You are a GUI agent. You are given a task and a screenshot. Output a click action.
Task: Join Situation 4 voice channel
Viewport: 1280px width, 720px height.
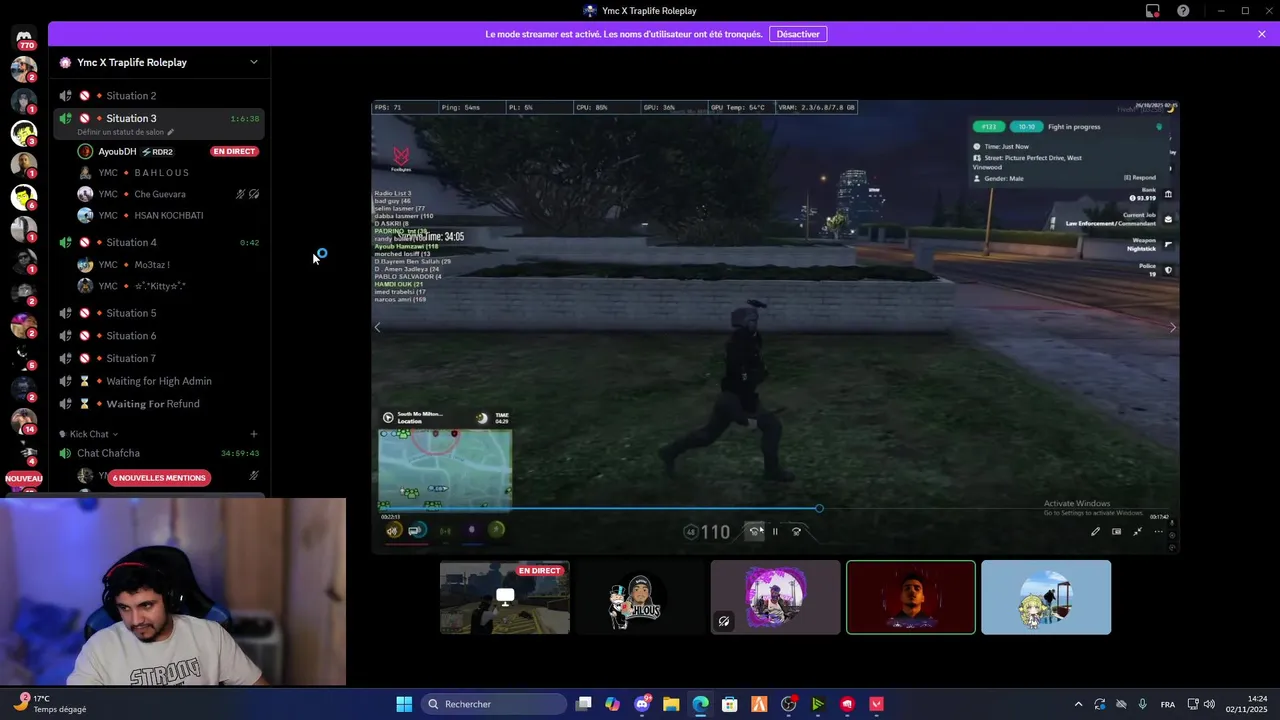pyautogui.click(x=160, y=242)
